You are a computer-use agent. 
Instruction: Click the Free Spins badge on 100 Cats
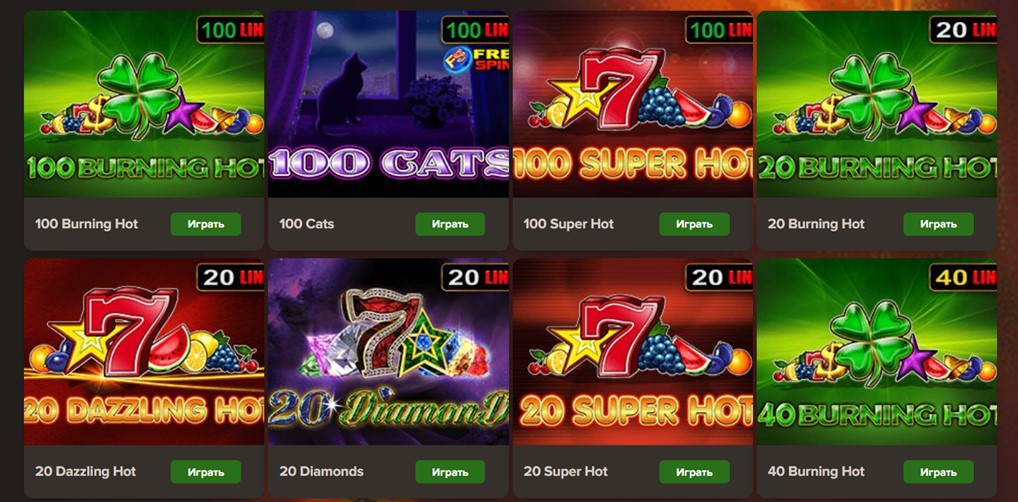click(476, 58)
